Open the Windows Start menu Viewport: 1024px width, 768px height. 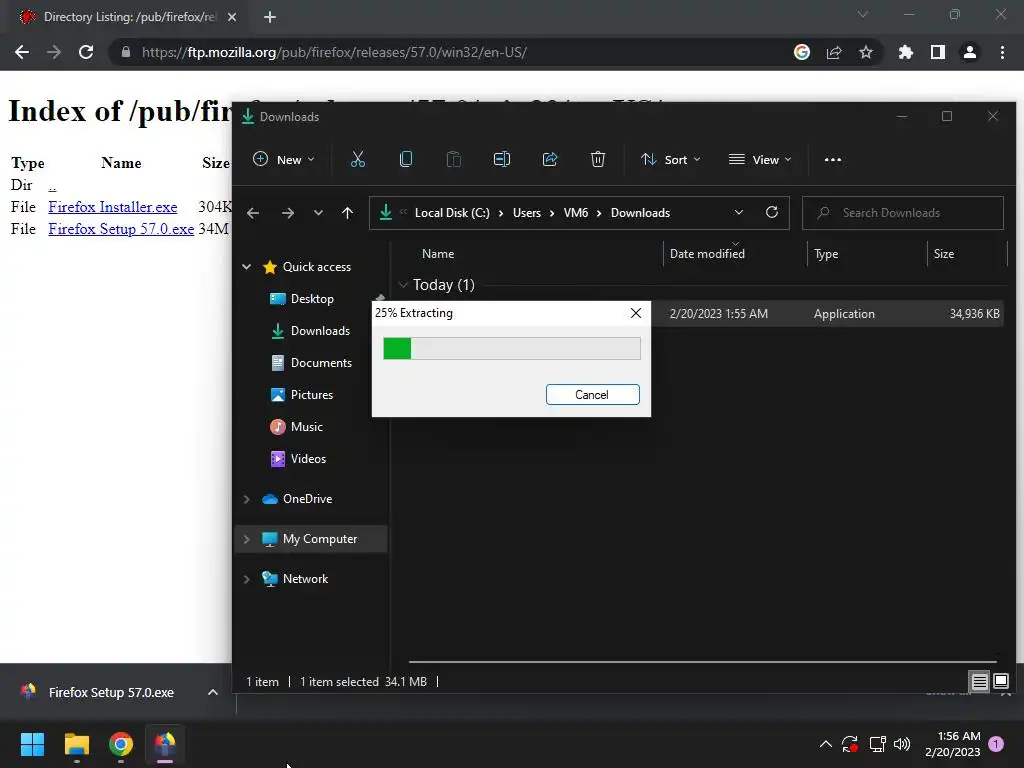33,744
